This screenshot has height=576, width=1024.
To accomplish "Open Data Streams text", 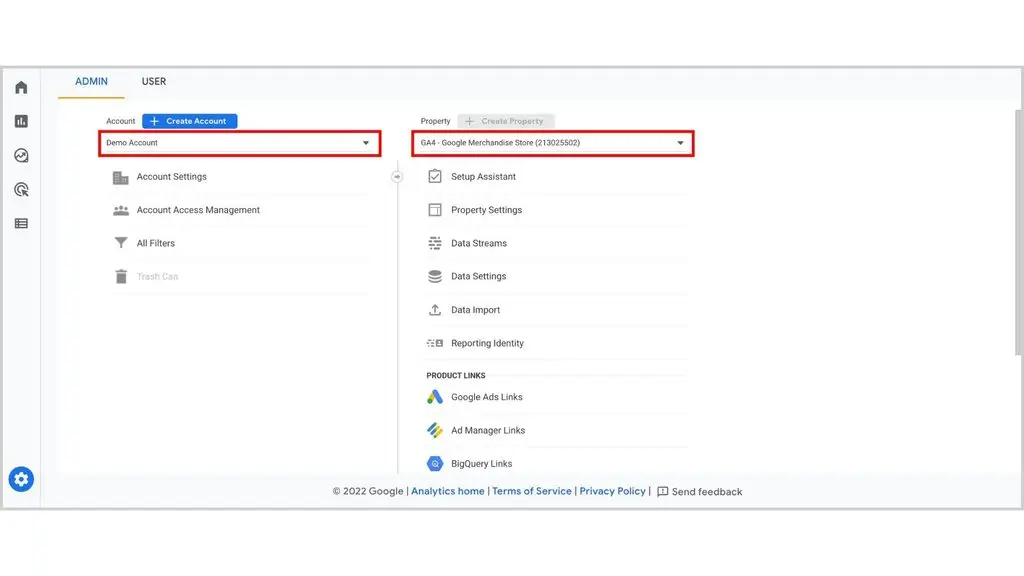I will click(479, 243).
